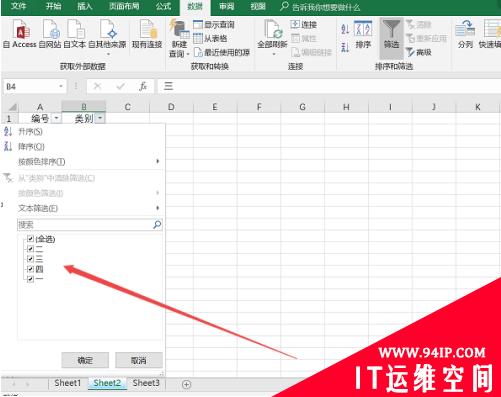
Task: Click the filter search (搜索) box
Action: point(90,225)
